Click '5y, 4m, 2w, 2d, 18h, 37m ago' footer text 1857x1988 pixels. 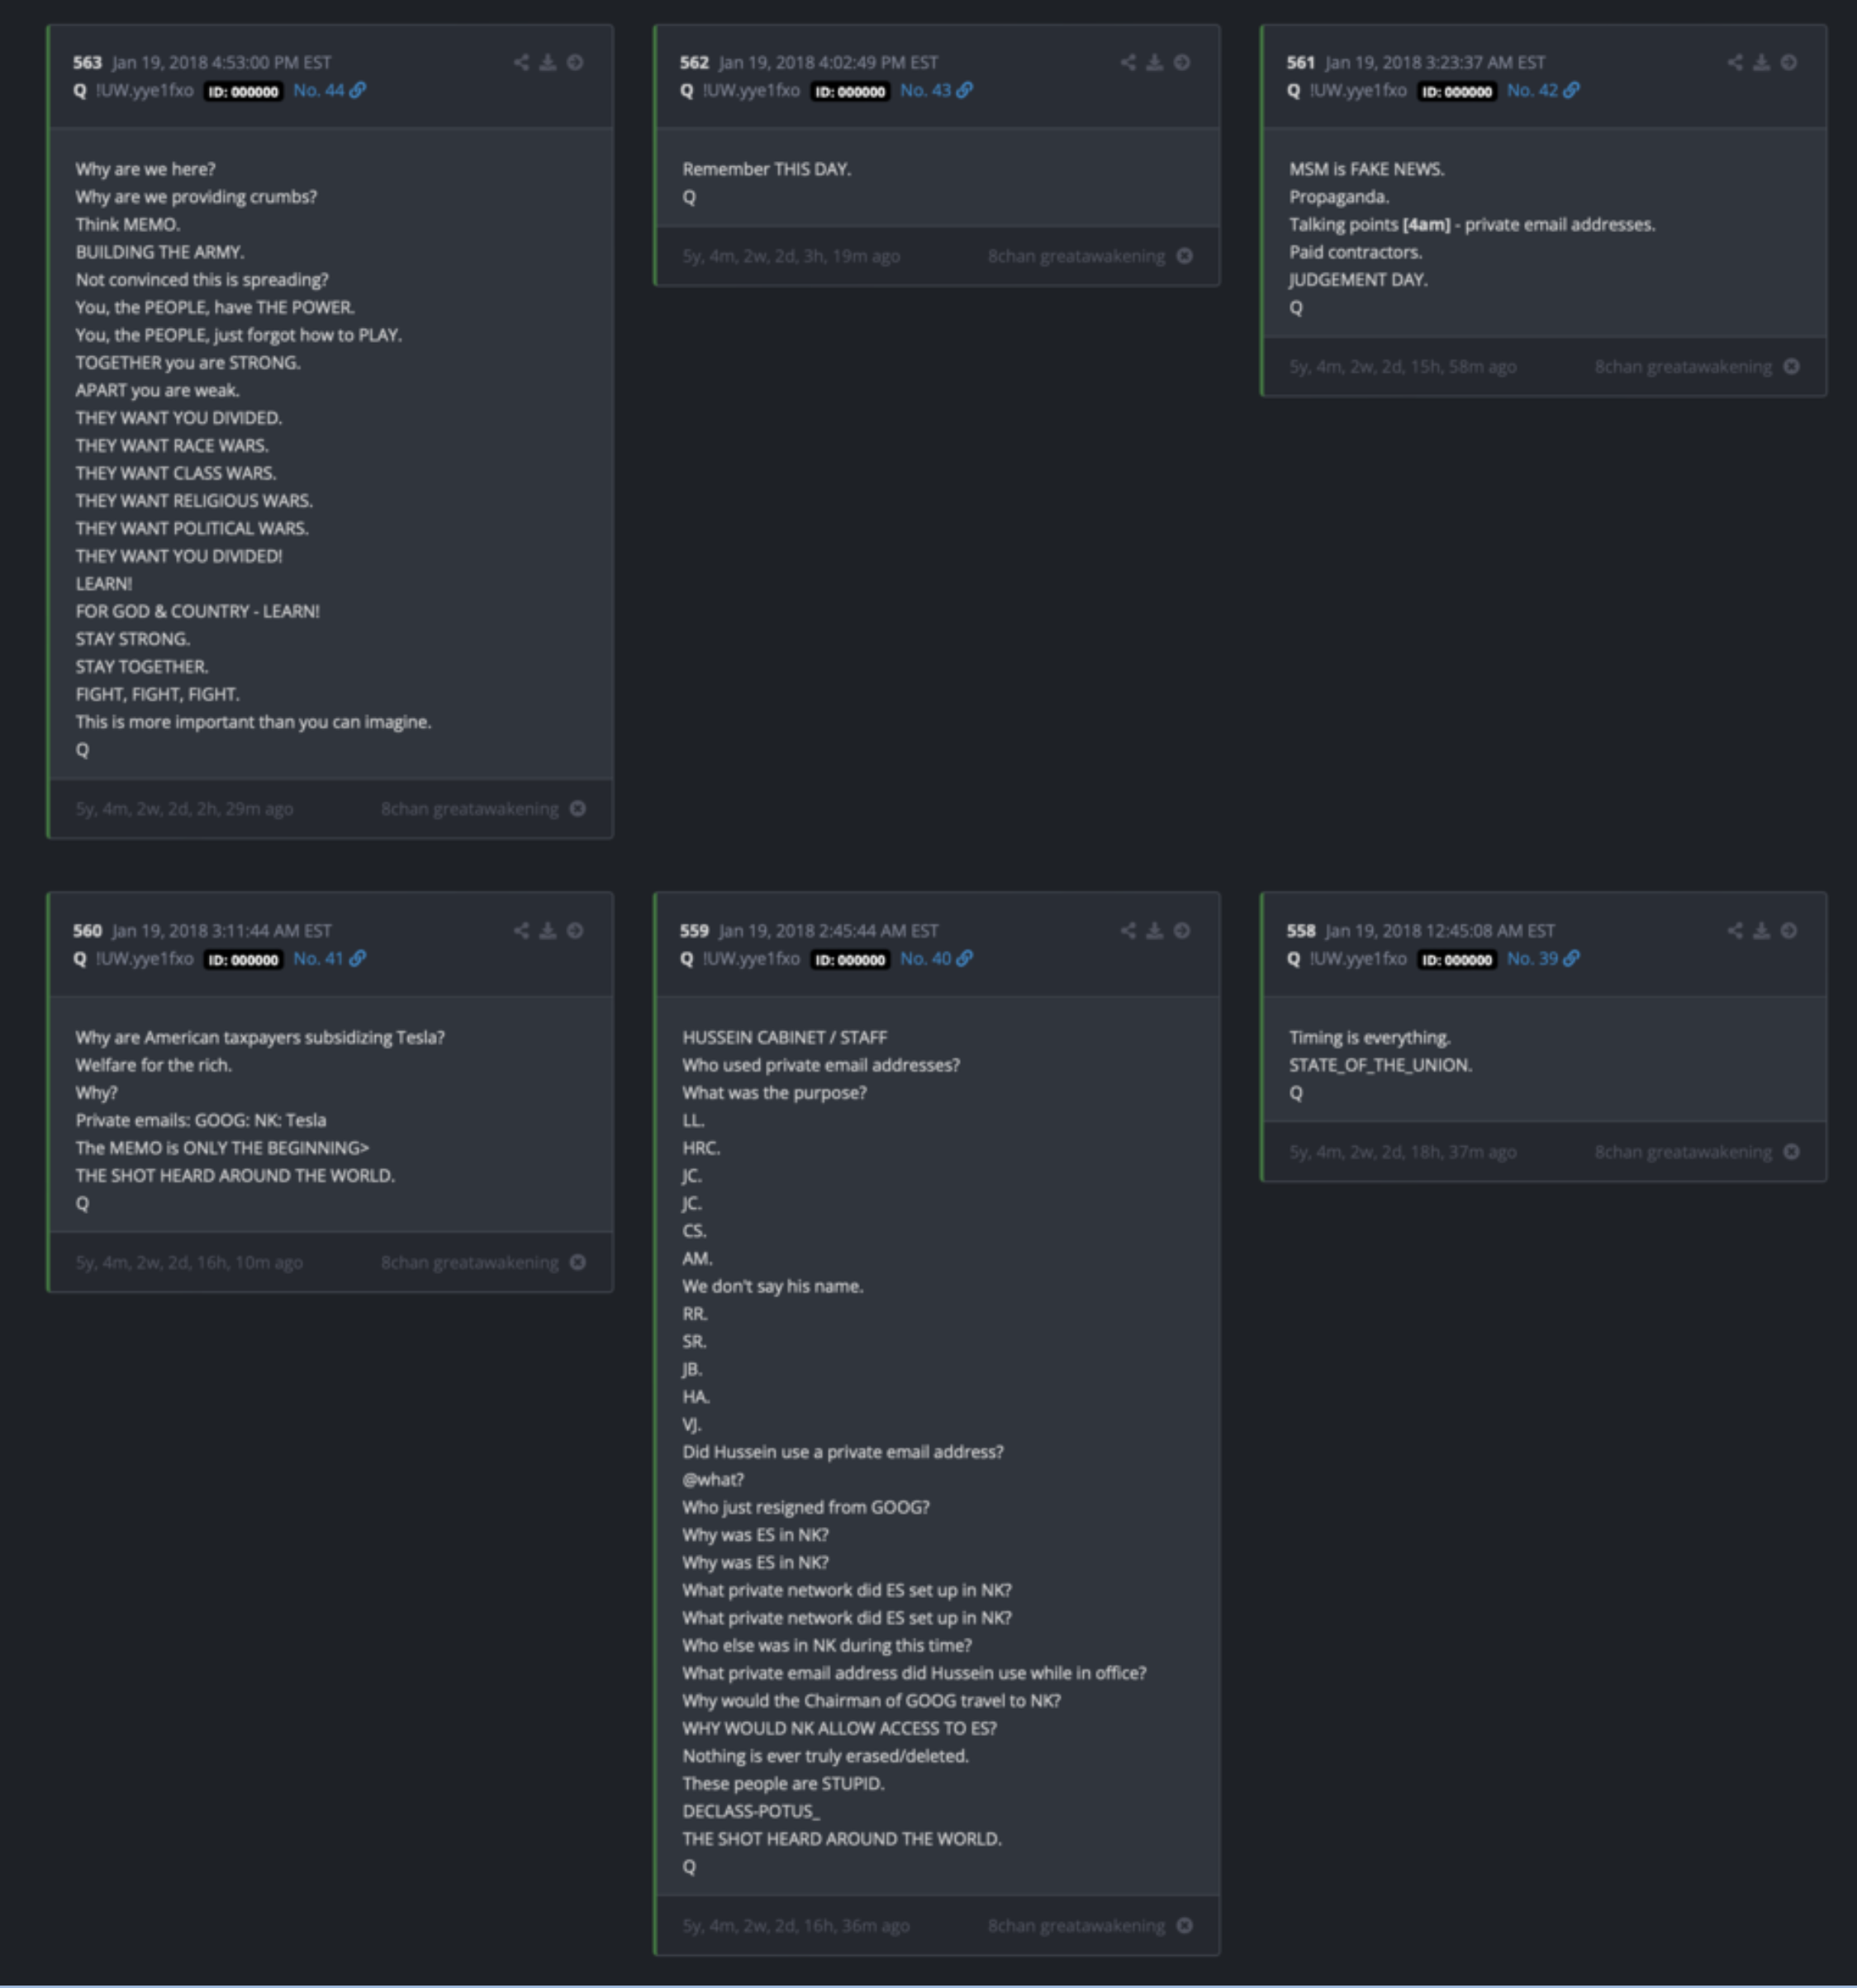coord(1403,1152)
